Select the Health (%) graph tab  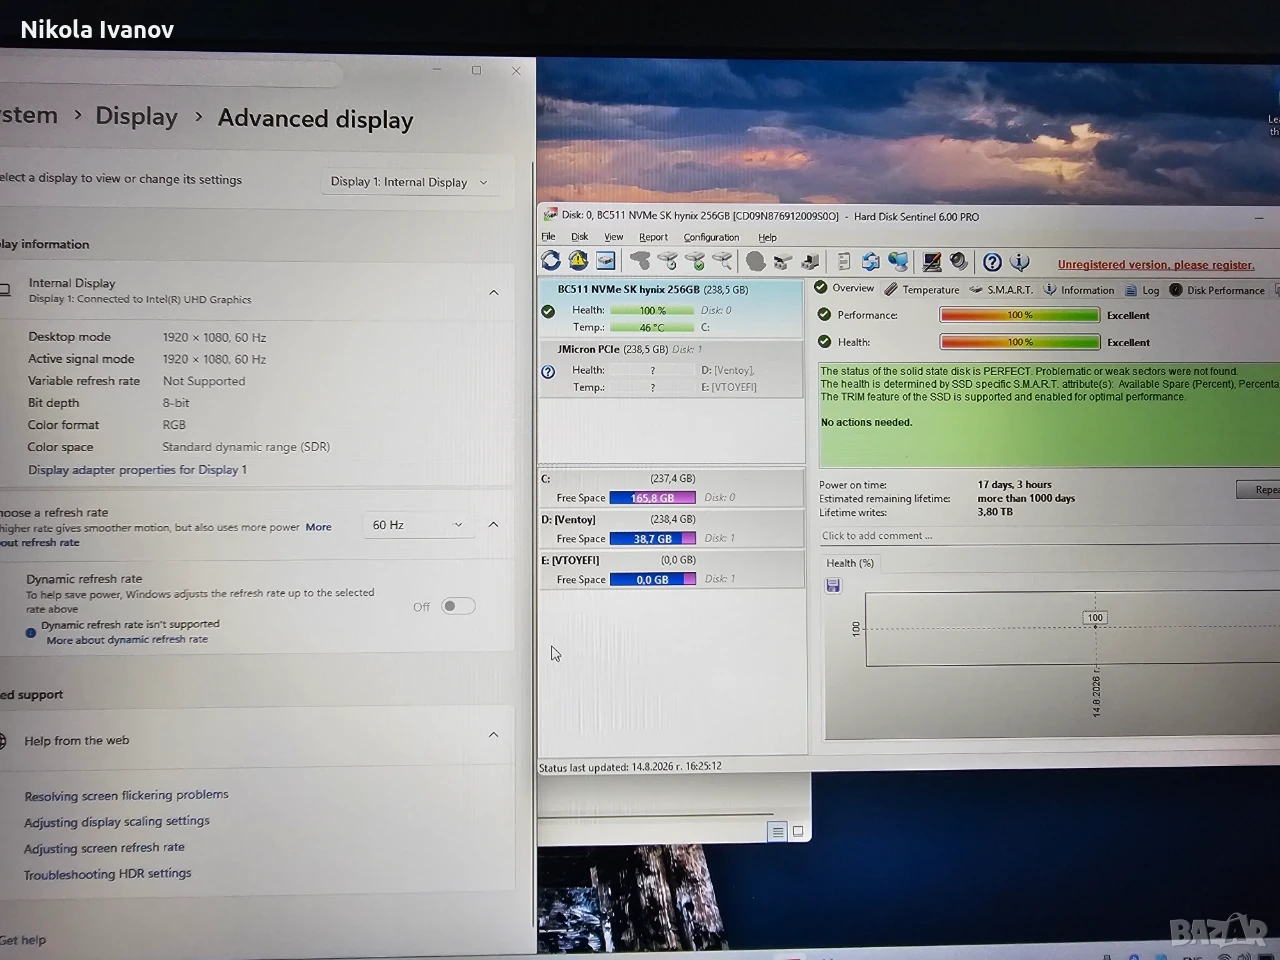(x=850, y=563)
